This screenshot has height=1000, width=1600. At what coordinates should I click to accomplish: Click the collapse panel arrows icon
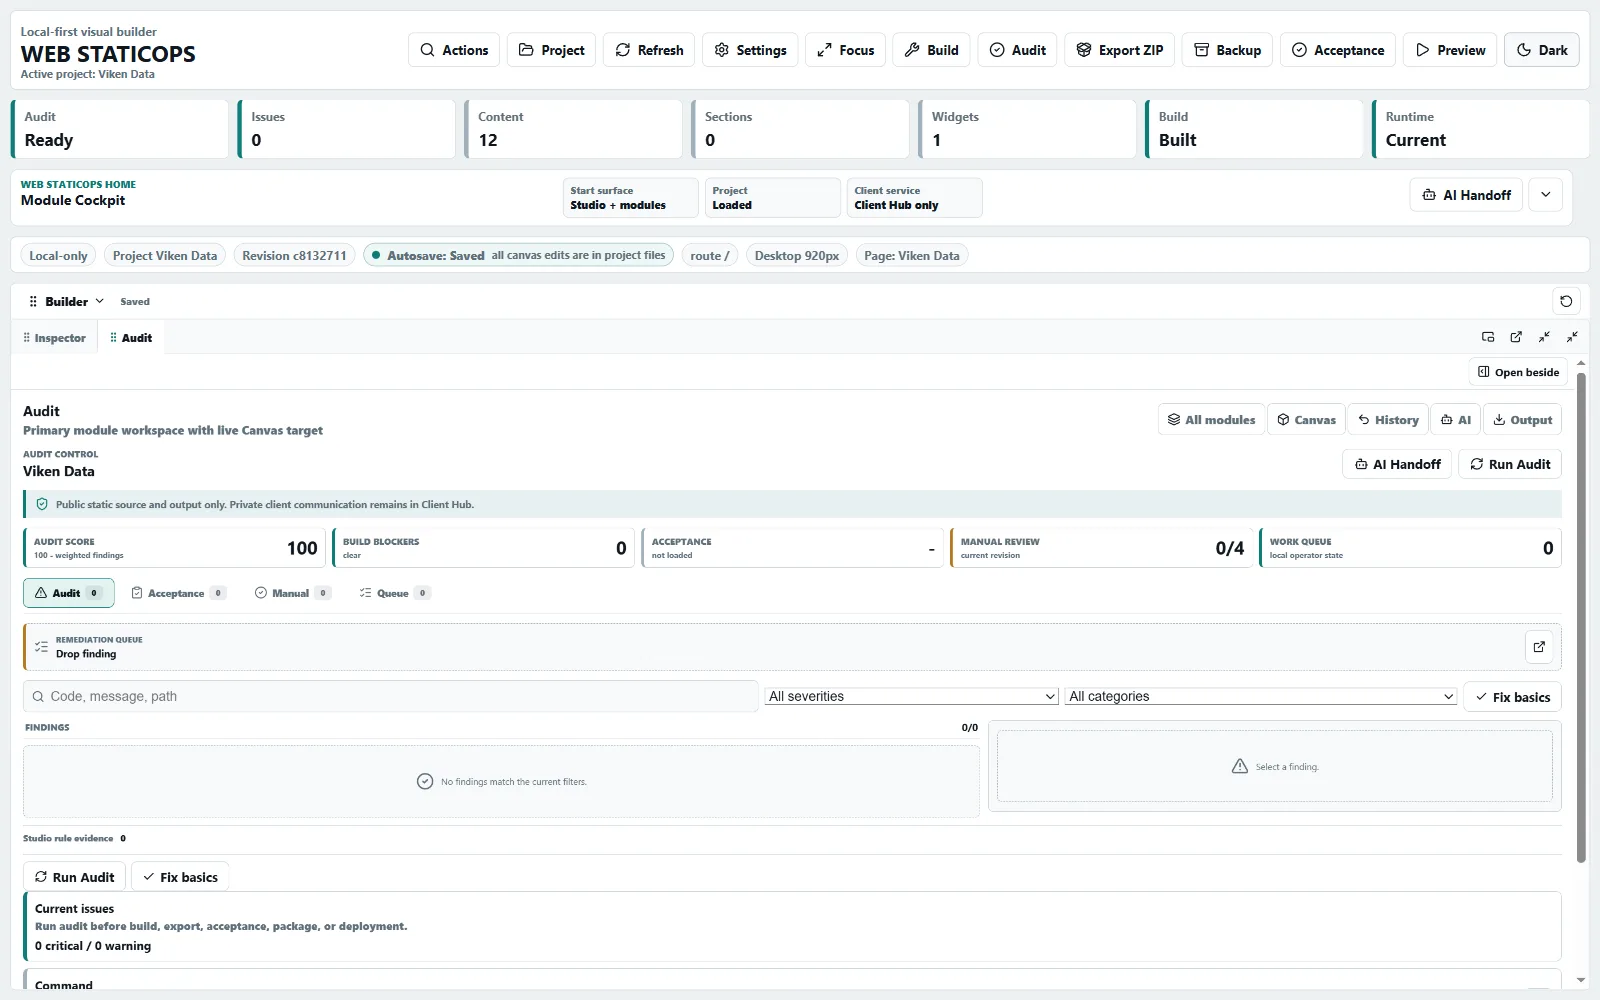tap(1572, 337)
